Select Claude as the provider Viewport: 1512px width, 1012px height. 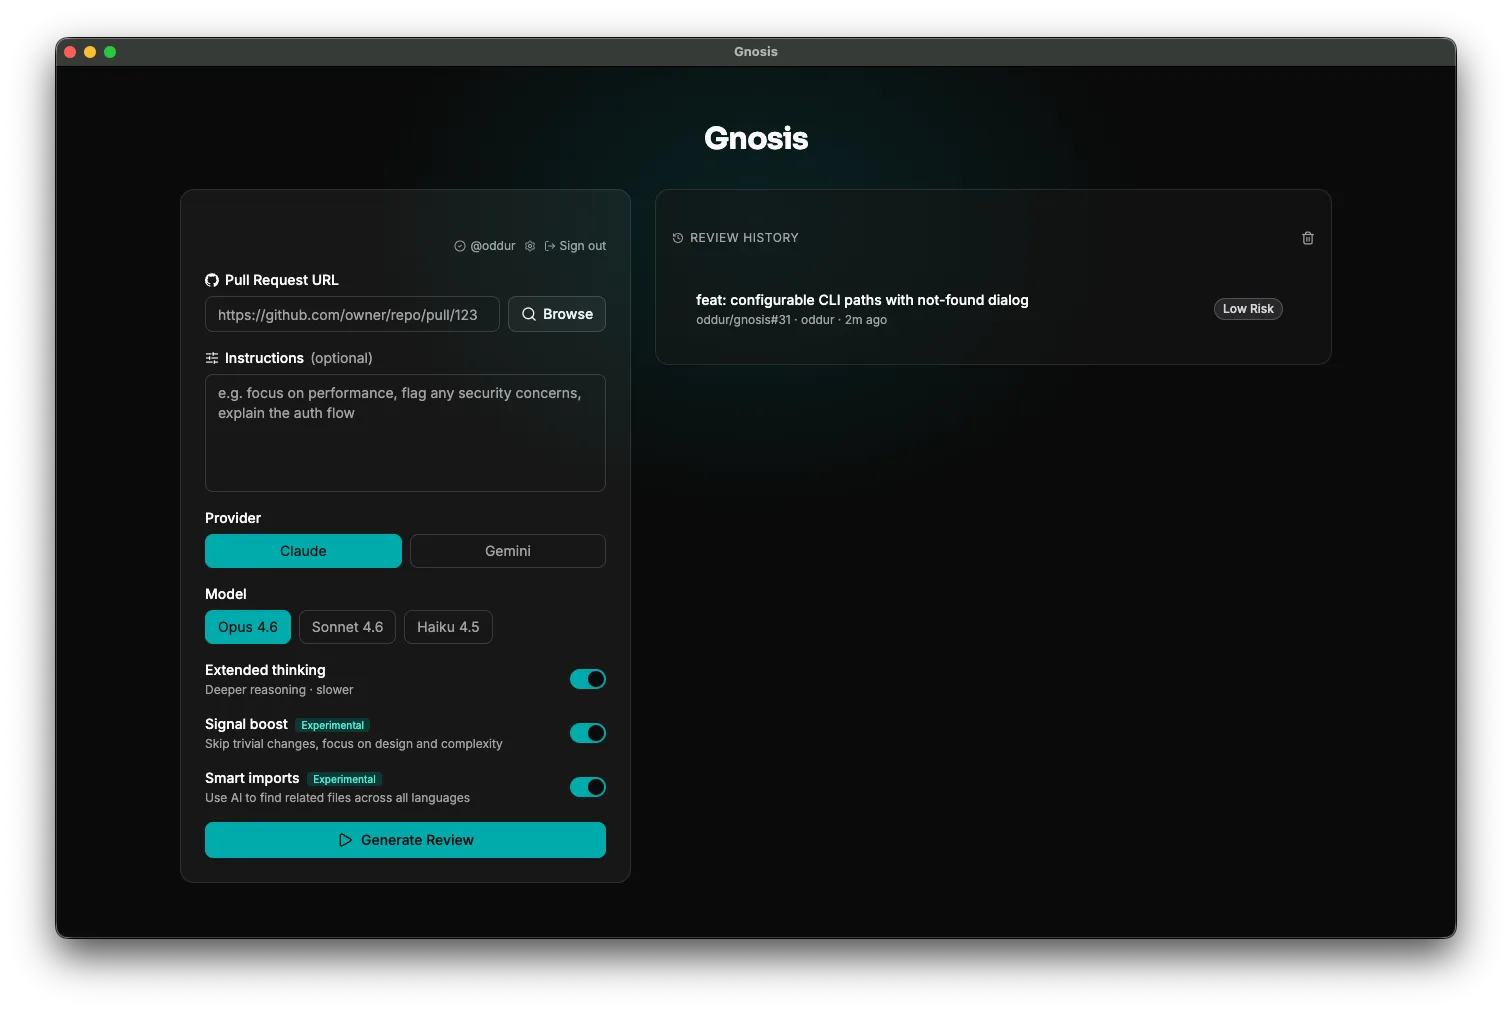(x=303, y=551)
